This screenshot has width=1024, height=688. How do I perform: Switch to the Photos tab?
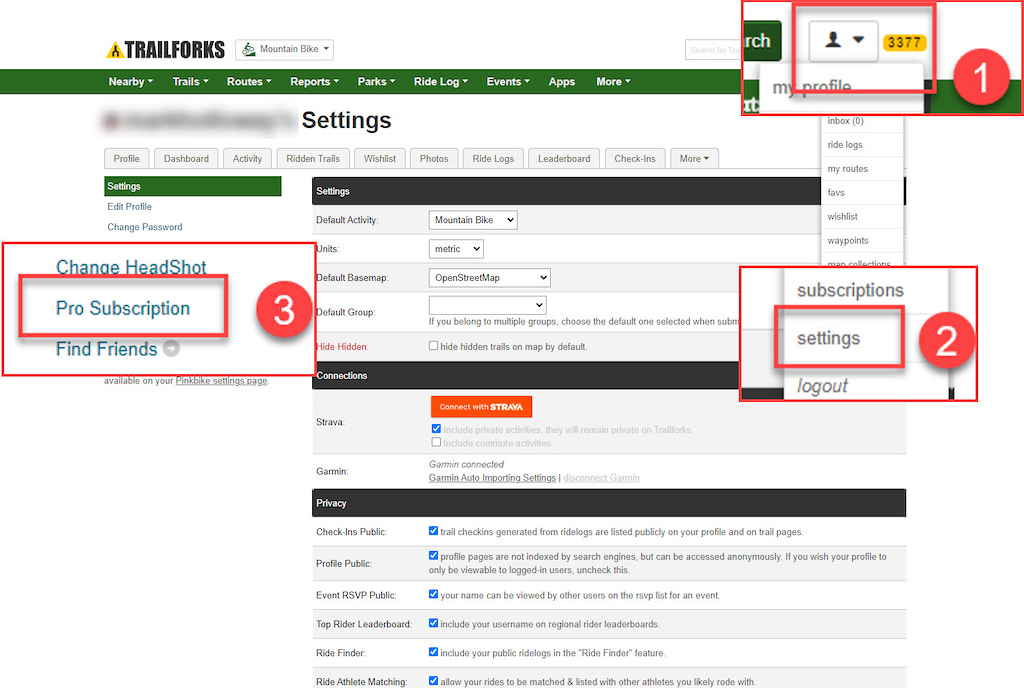point(434,159)
